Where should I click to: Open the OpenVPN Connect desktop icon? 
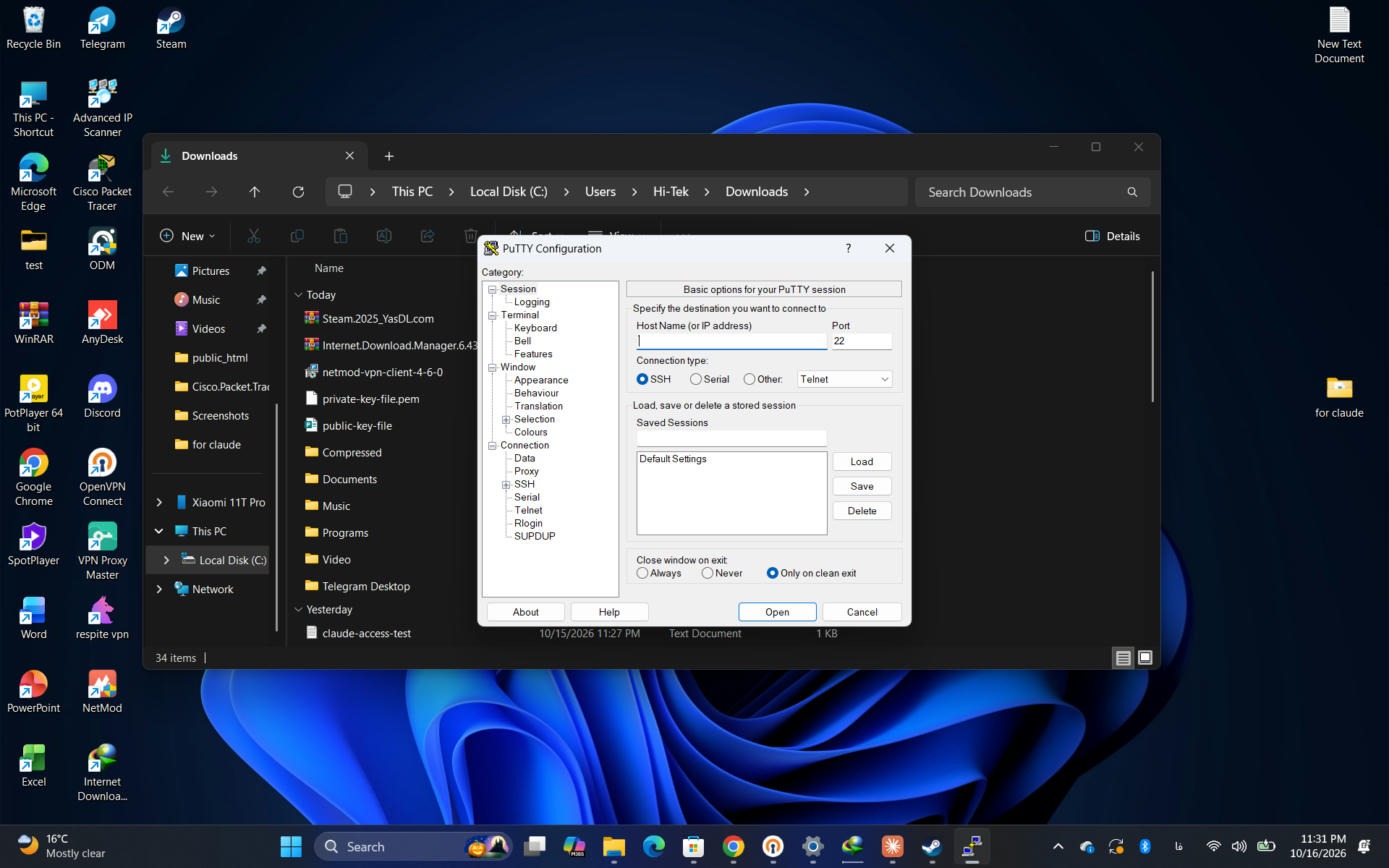point(102,478)
